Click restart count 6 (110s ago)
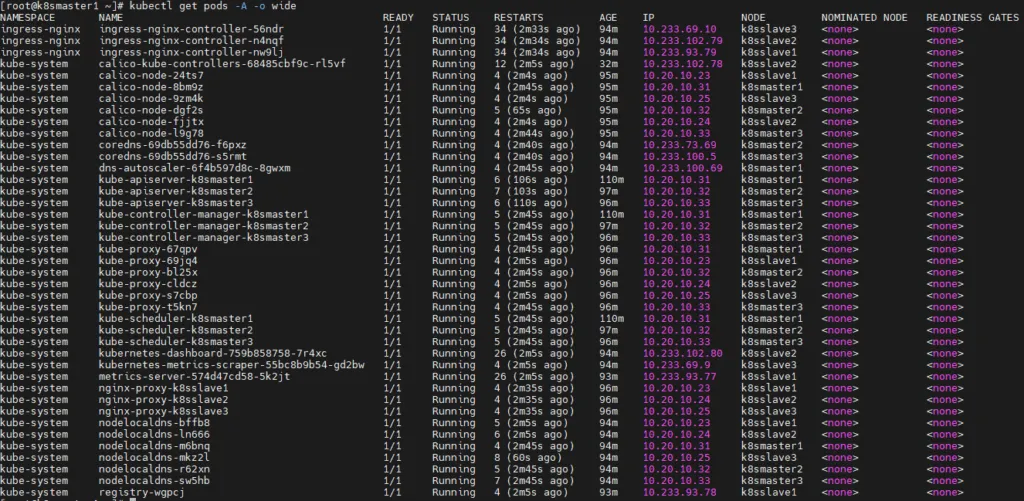 [530, 203]
